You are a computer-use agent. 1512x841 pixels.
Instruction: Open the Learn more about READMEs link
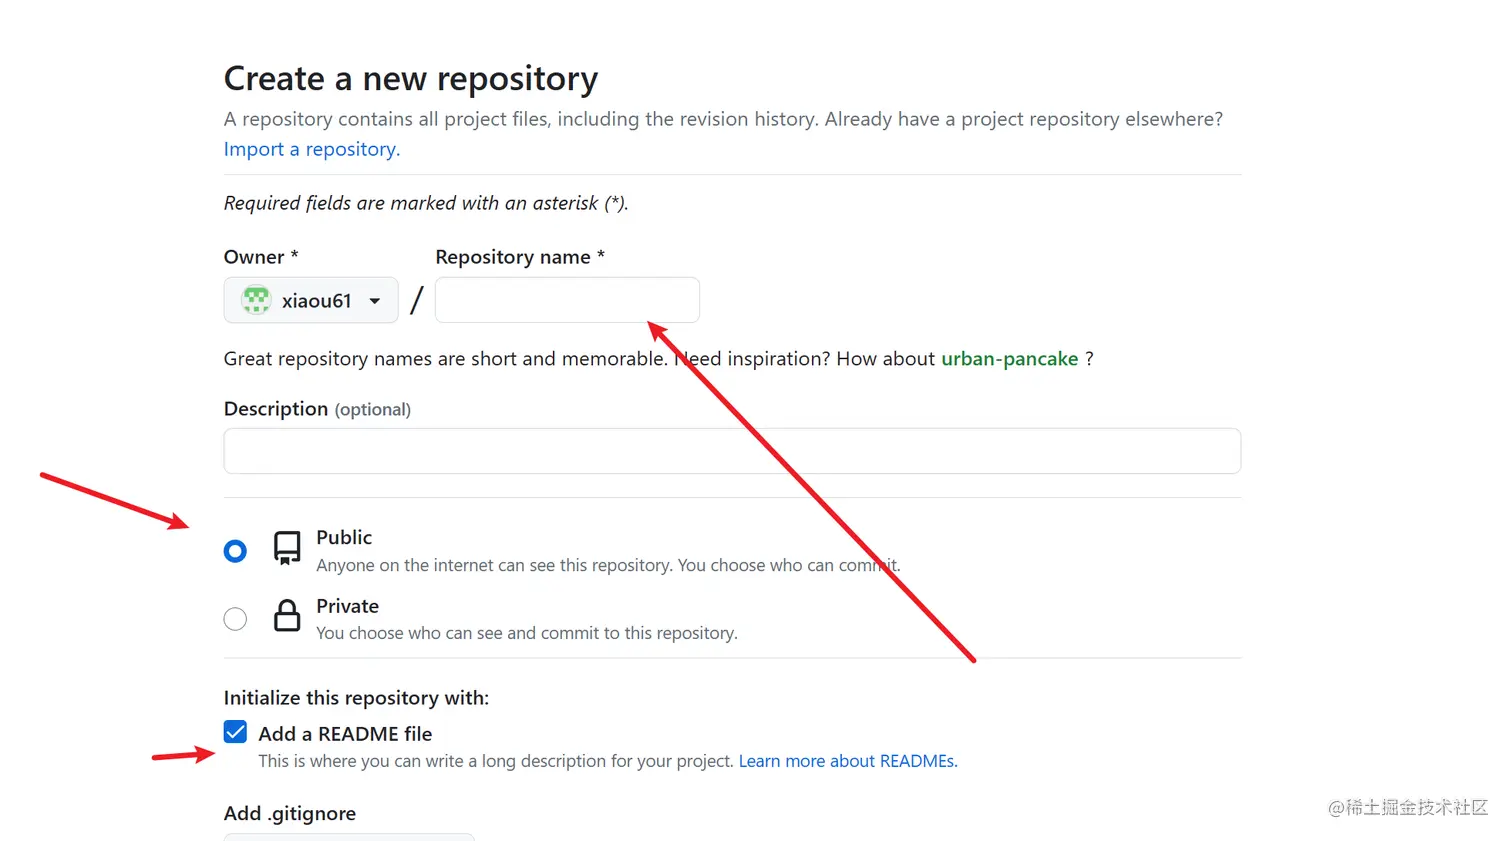point(848,761)
